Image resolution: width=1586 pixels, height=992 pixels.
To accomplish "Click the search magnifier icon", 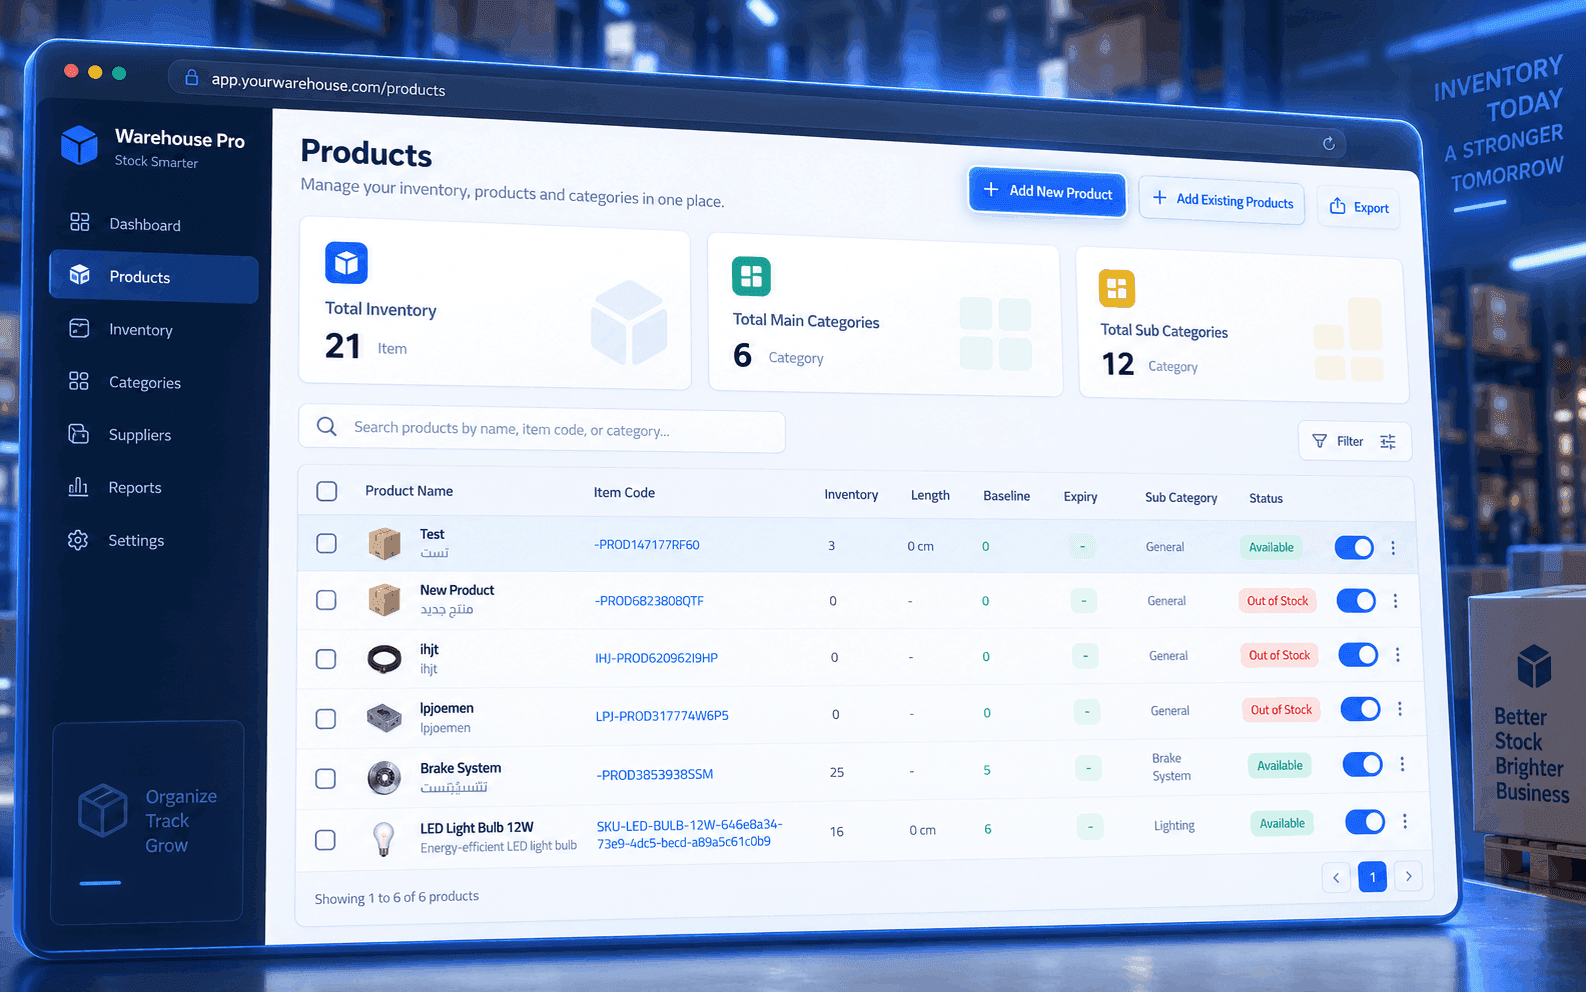I will point(326,426).
